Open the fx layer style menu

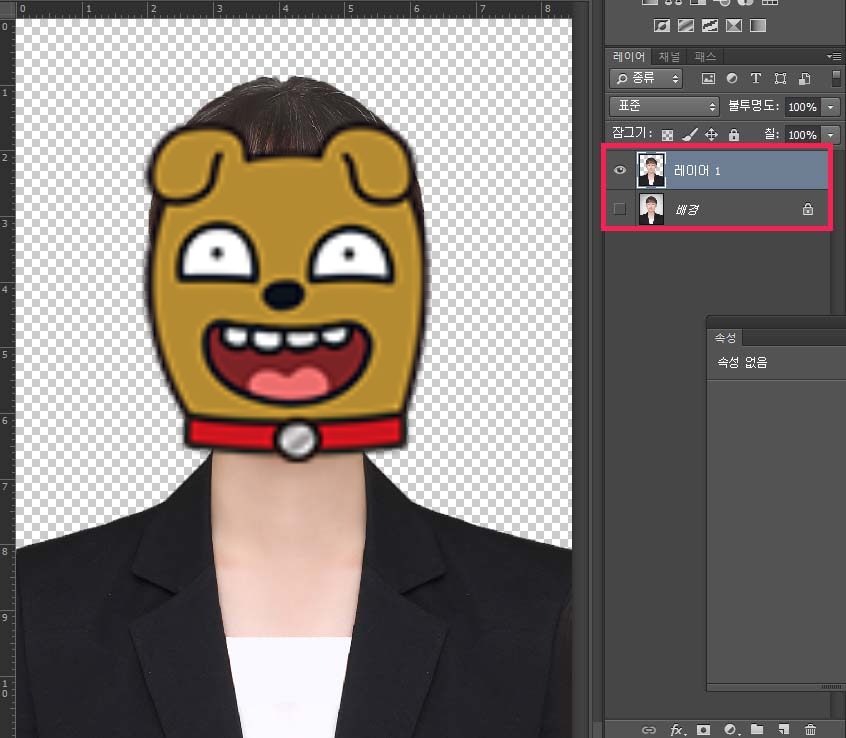click(677, 730)
